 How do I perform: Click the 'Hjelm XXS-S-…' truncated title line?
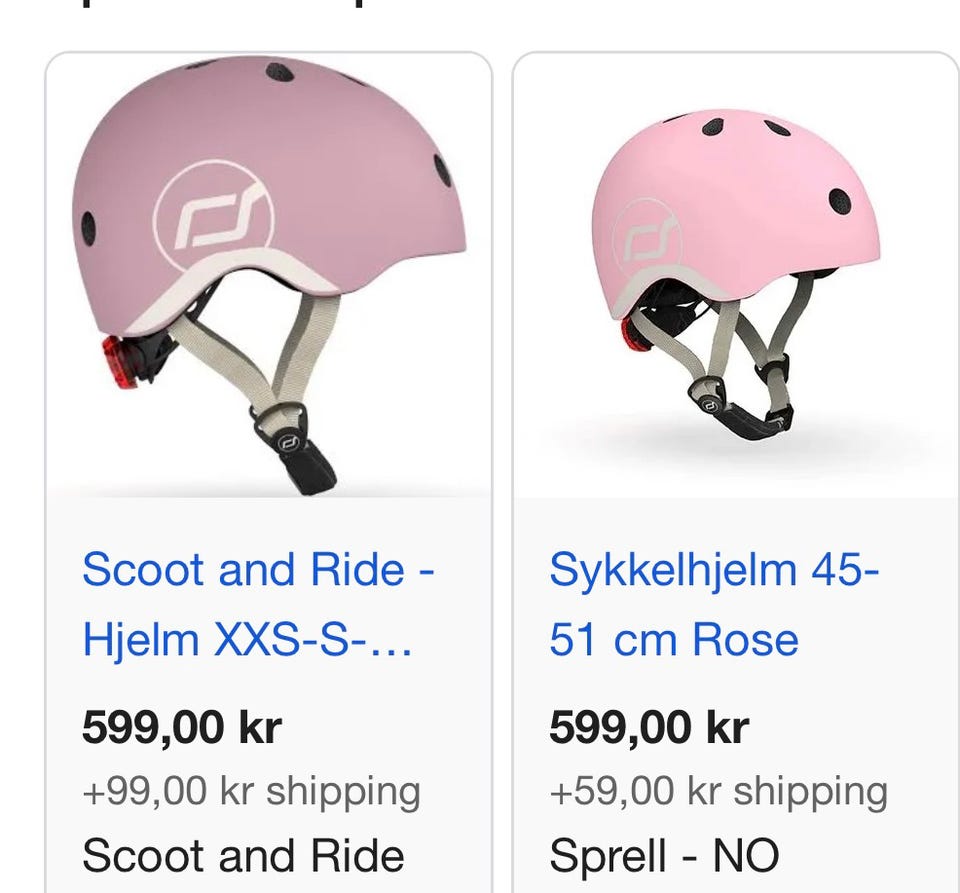[247, 640]
